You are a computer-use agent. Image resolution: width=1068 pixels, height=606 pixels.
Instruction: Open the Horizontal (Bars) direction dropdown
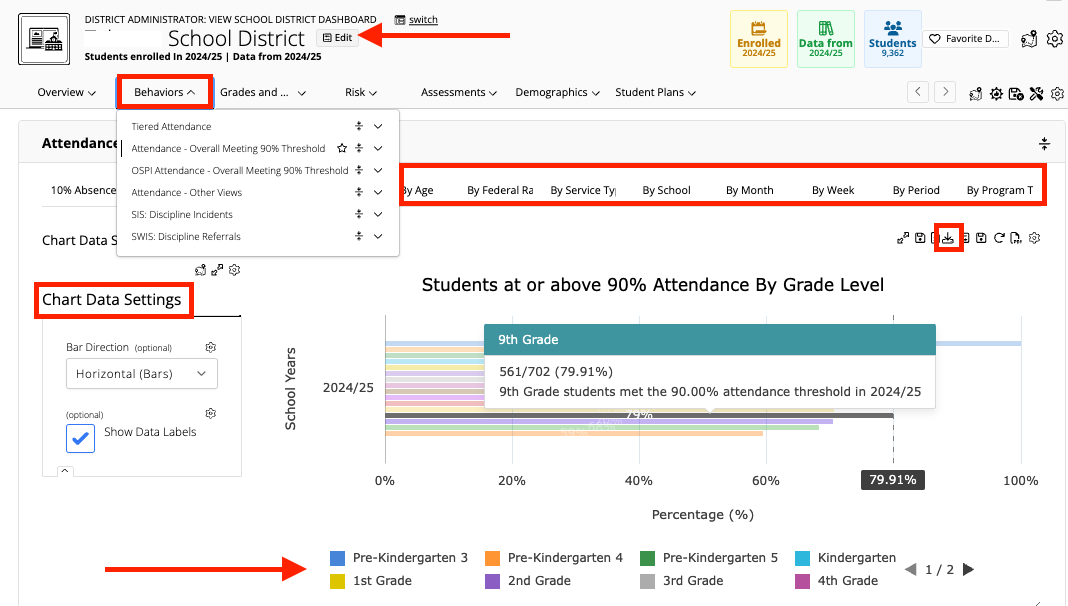[x=141, y=373]
